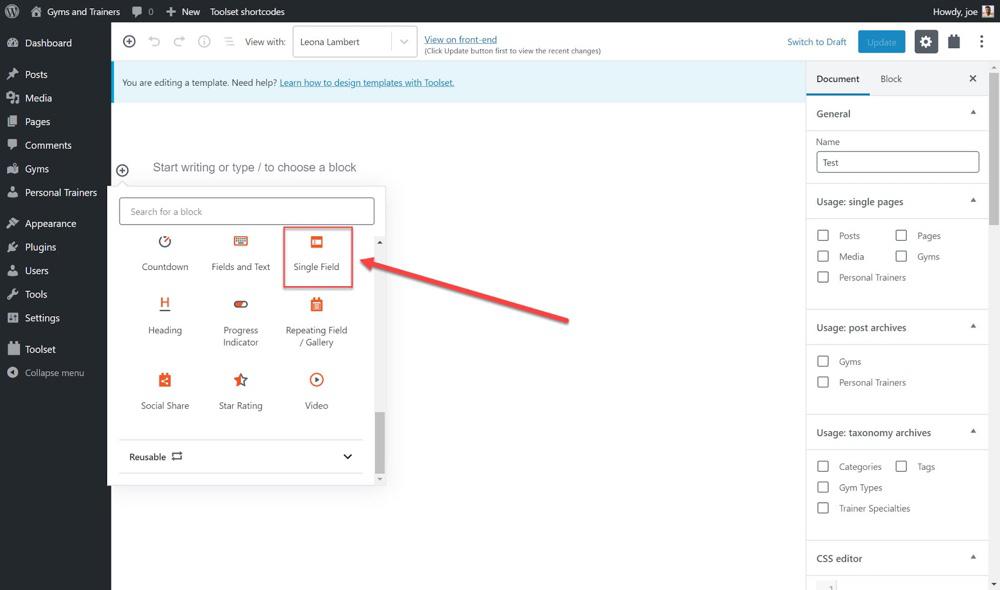Add the Repeating Field / Gallery block
The width and height of the screenshot is (1000, 590).
point(316,321)
